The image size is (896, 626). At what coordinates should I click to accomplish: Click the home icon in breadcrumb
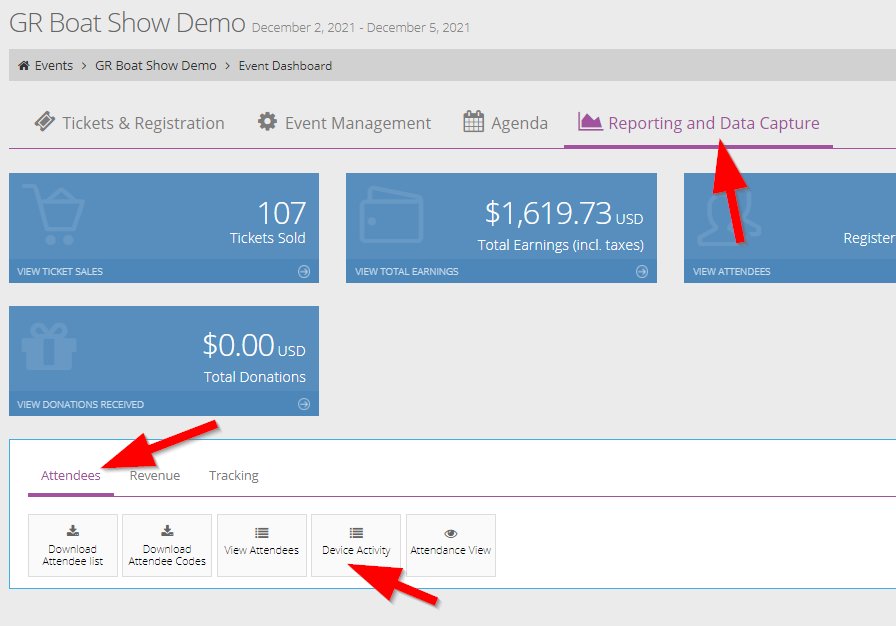[x=24, y=66]
